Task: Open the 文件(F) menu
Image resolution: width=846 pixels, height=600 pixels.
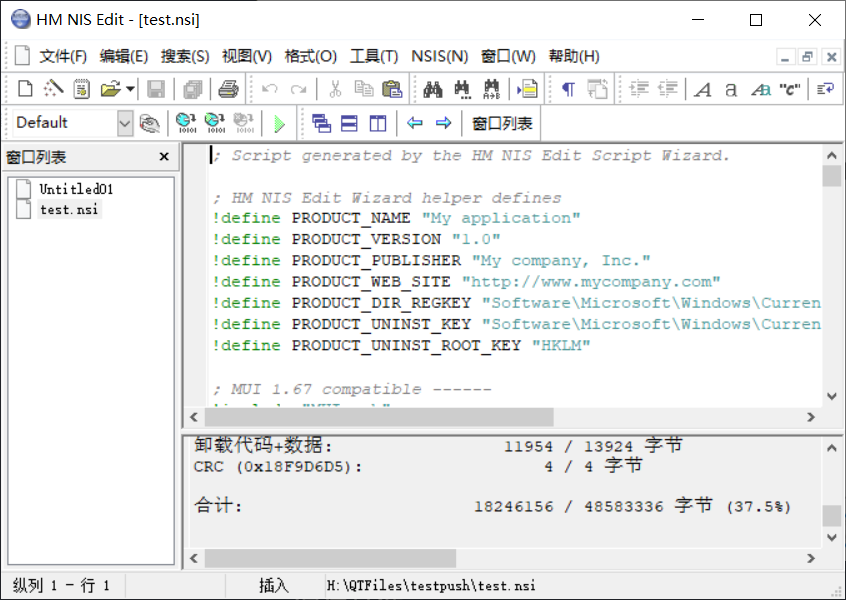Action: [63, 56]
